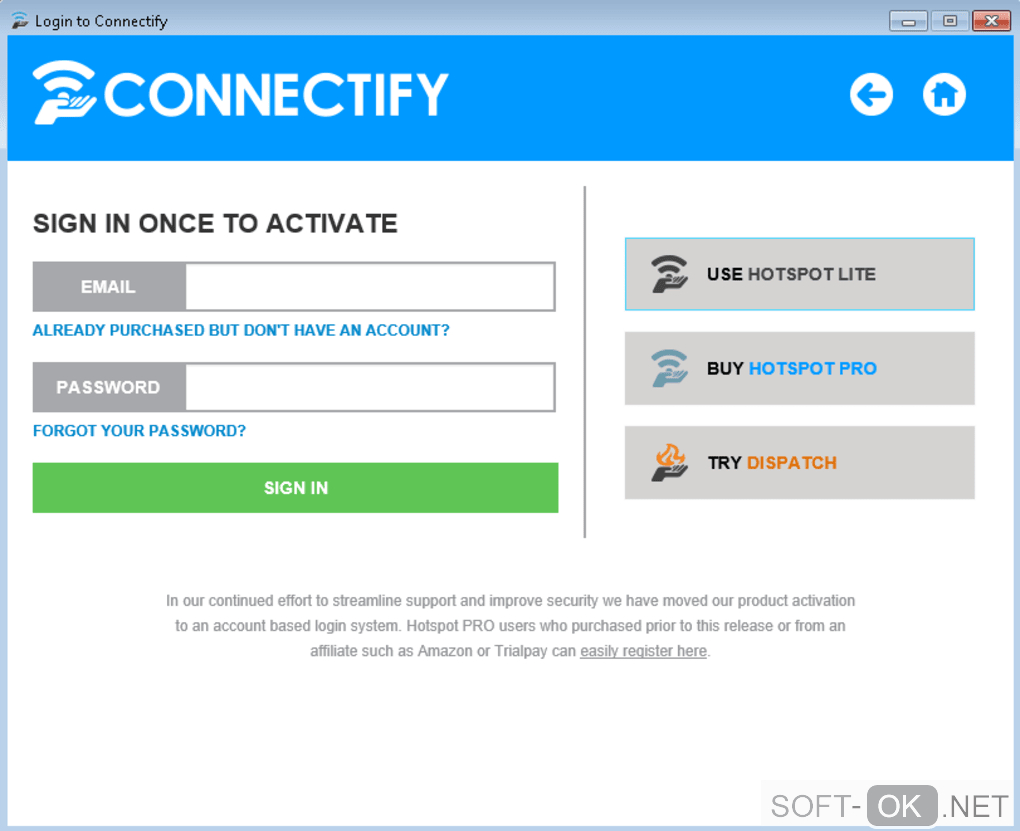Select the Use Hotspot Lite button

click(799, 274)
